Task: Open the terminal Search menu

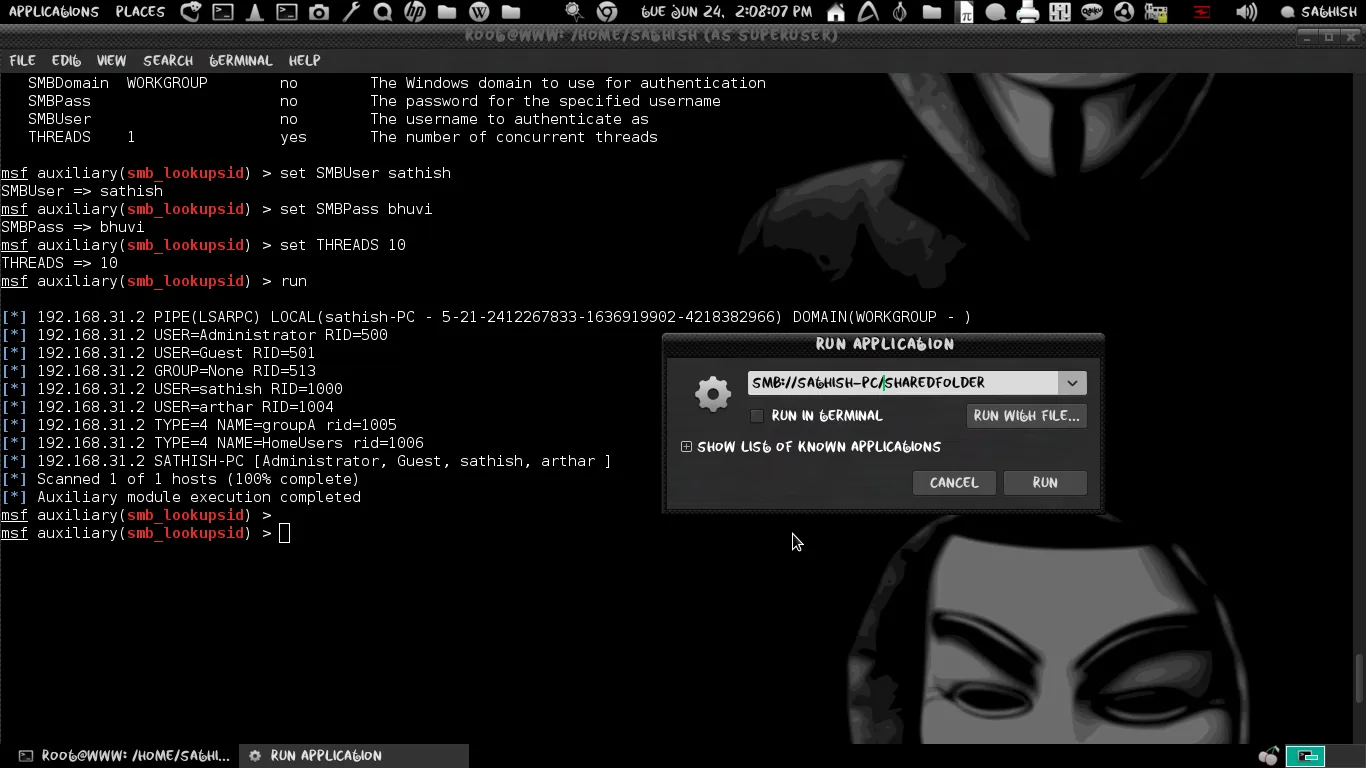Action: 168,61
